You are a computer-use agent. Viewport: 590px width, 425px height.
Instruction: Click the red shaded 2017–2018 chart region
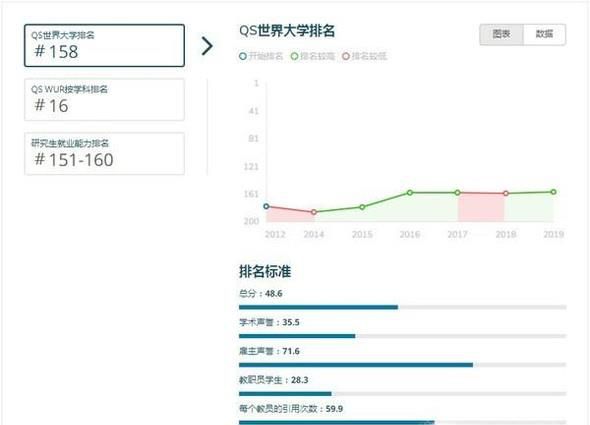481,207
